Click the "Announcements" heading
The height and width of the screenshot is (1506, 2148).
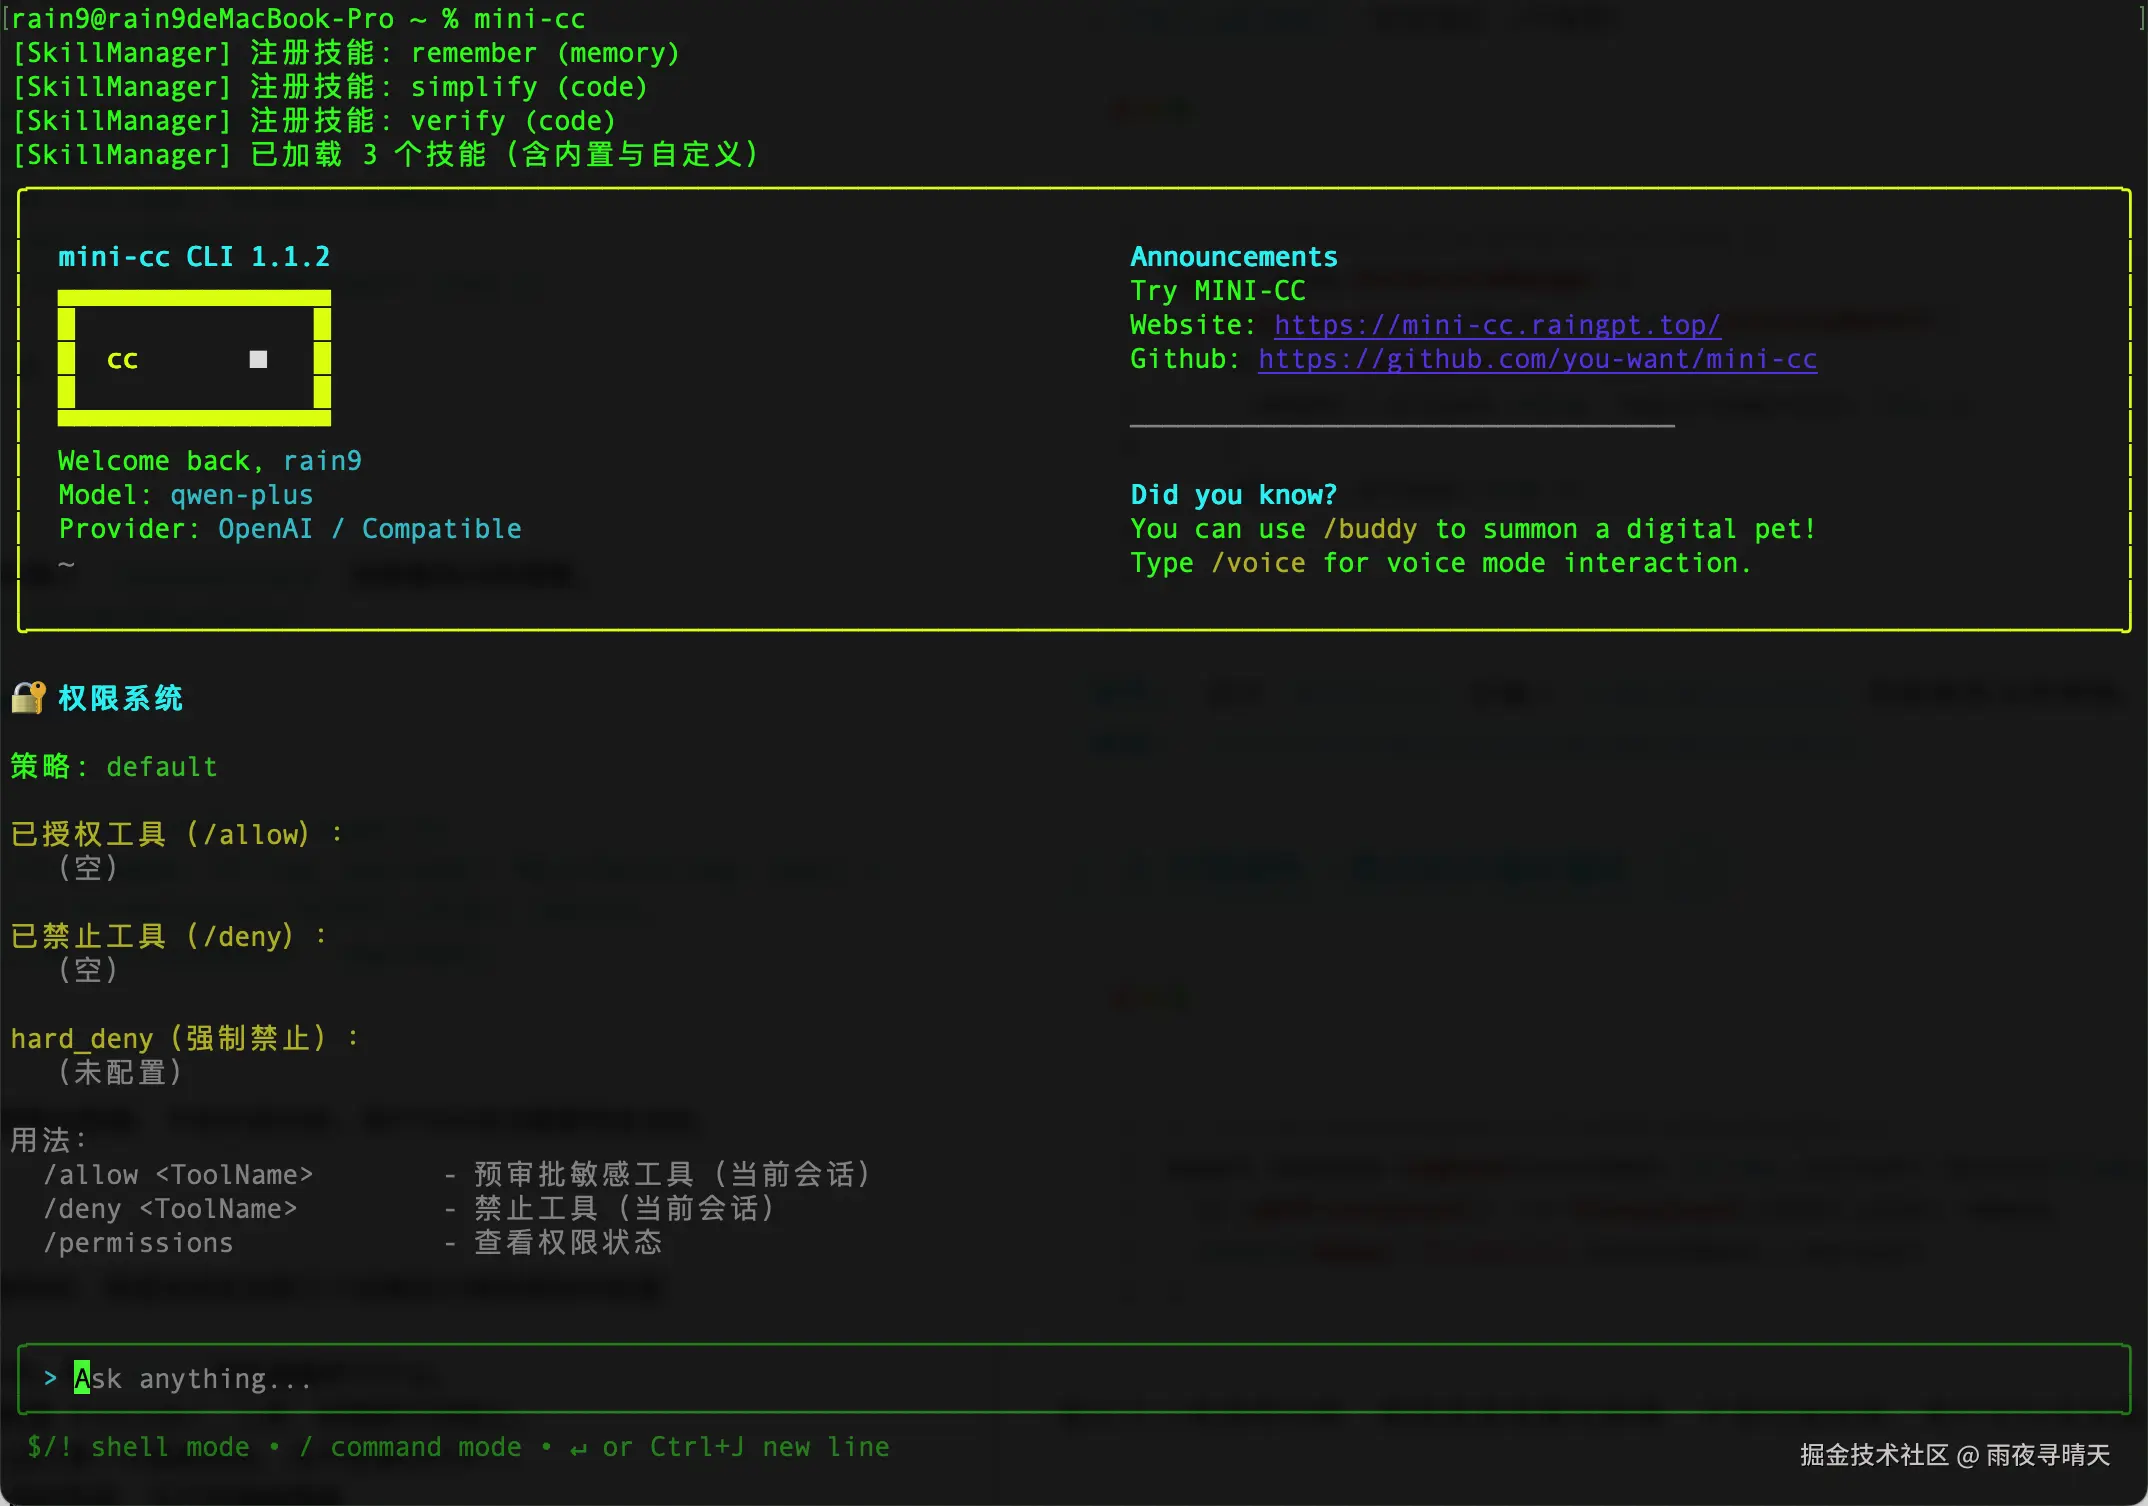click(x=1234, y=256)
